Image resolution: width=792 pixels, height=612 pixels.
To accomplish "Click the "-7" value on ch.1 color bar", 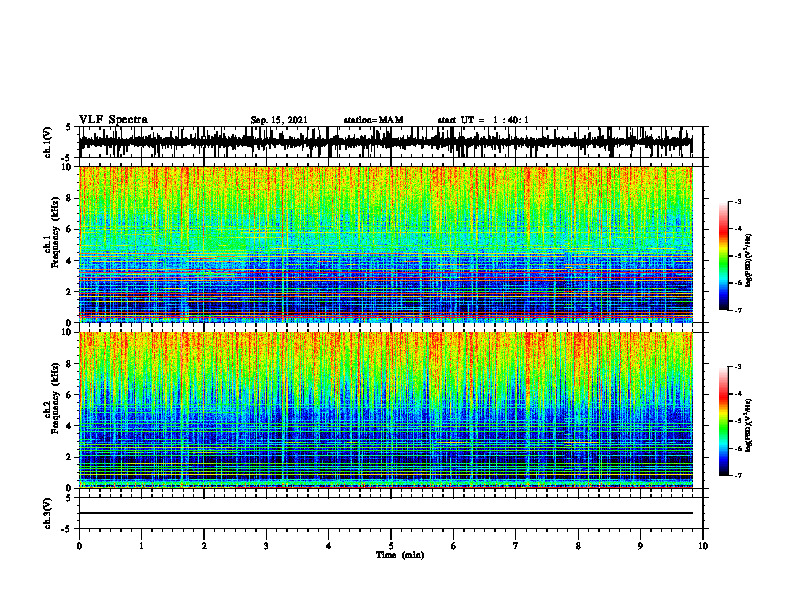I will [x=738, y=310].
